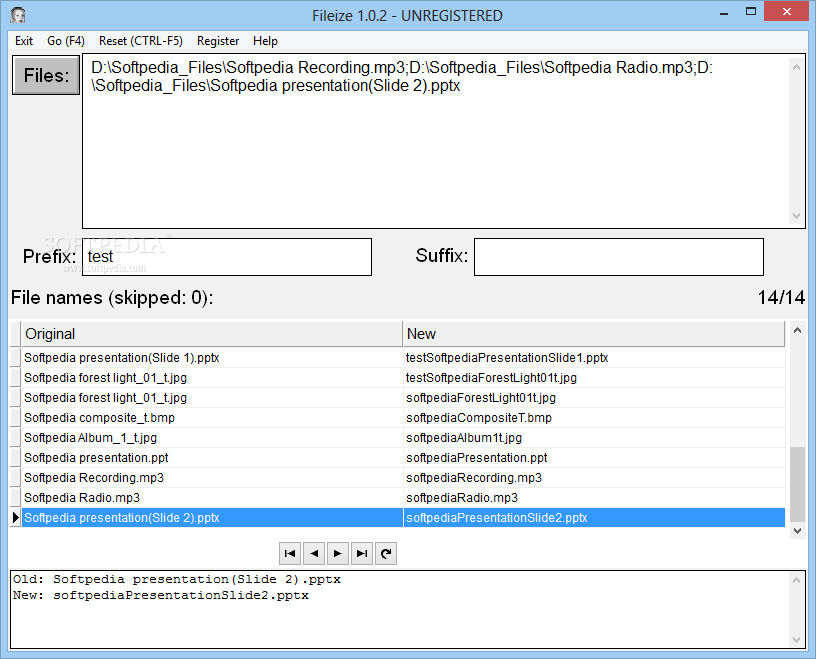Image resolution: width=816 pixels, height=659 pixels.
Task: Select original Softpedia forest light_01_t.jpg with test prefix
Action: point(212,377)
